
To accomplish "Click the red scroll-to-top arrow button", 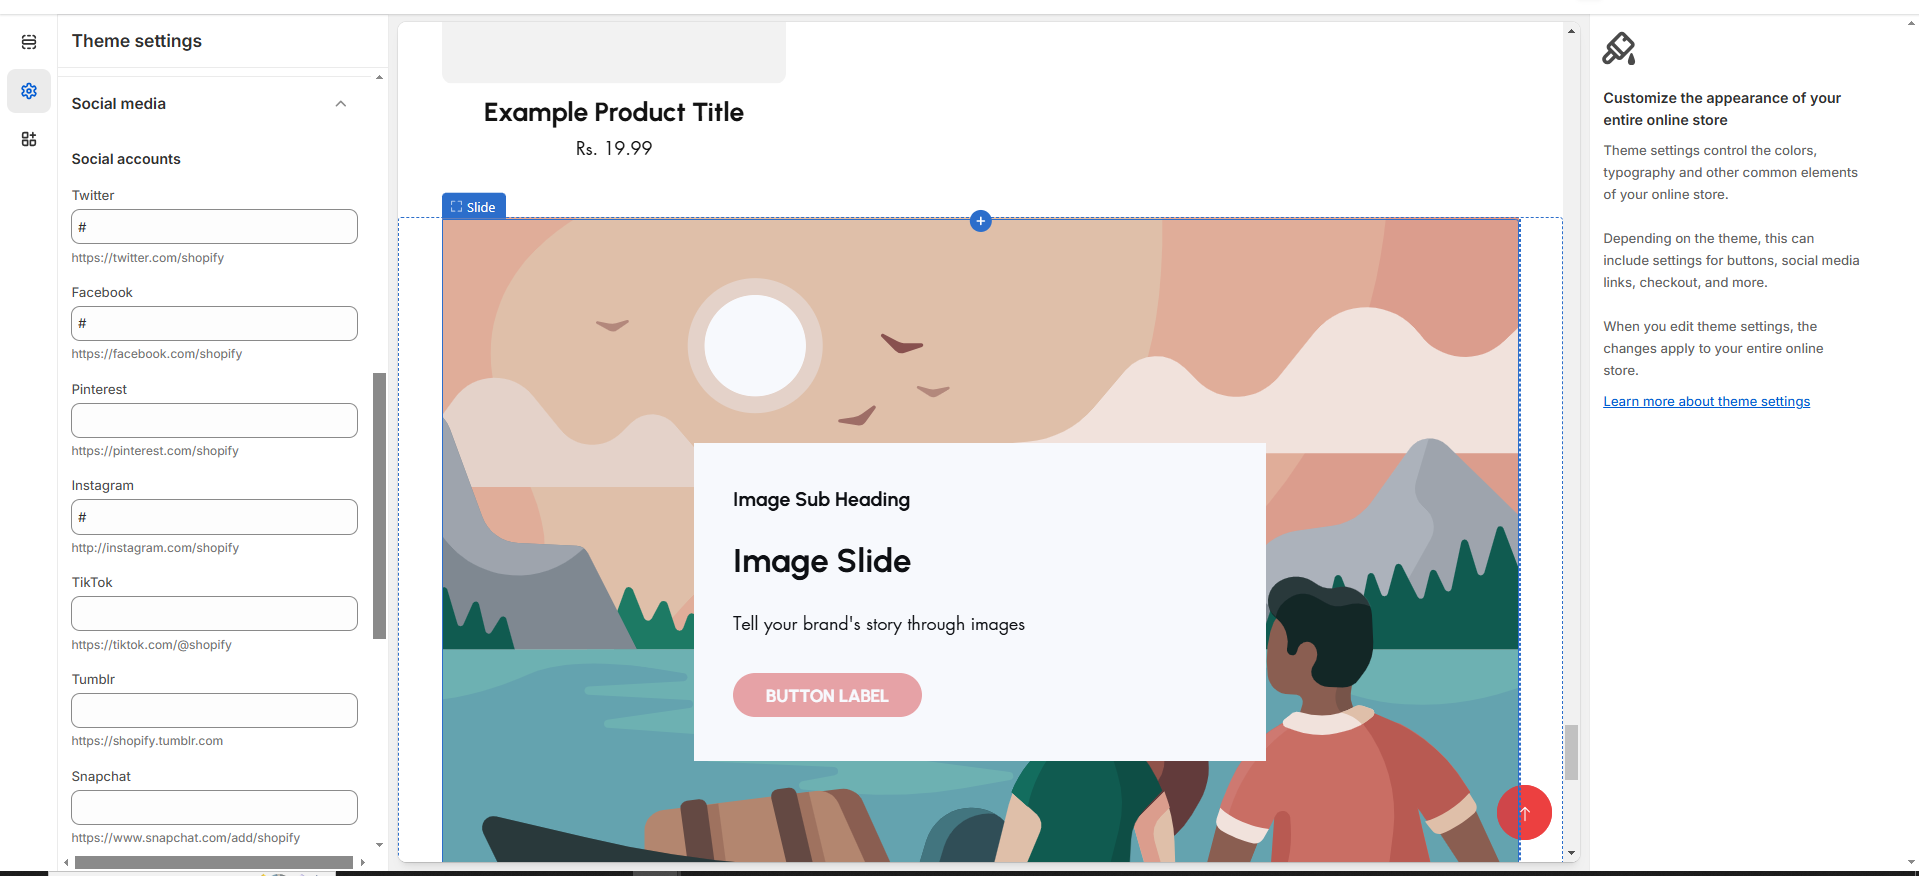I will click(x=1524, y=812).
